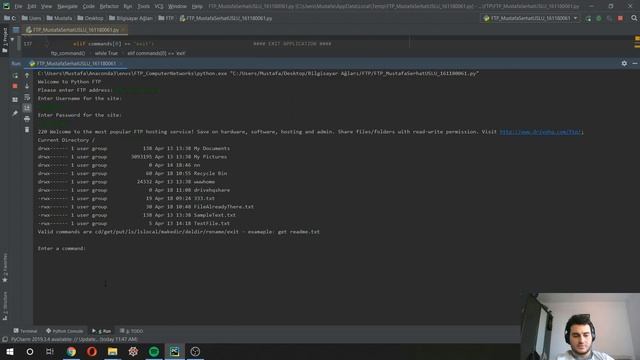
Task: Open the Run menu
Action: point(128,7)
